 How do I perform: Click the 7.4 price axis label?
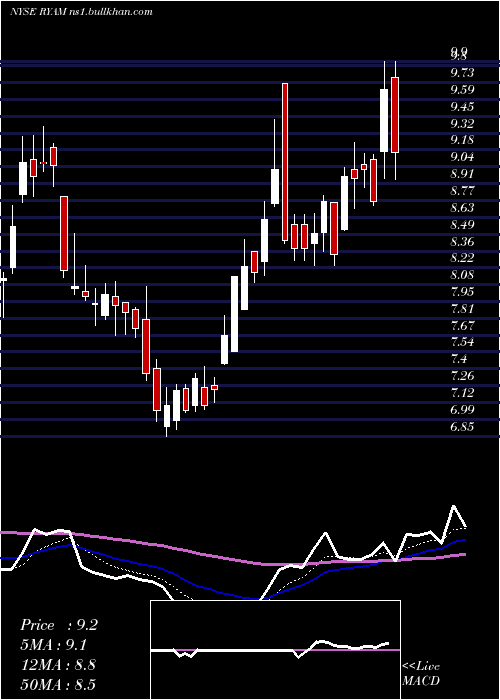coord(460,359)
